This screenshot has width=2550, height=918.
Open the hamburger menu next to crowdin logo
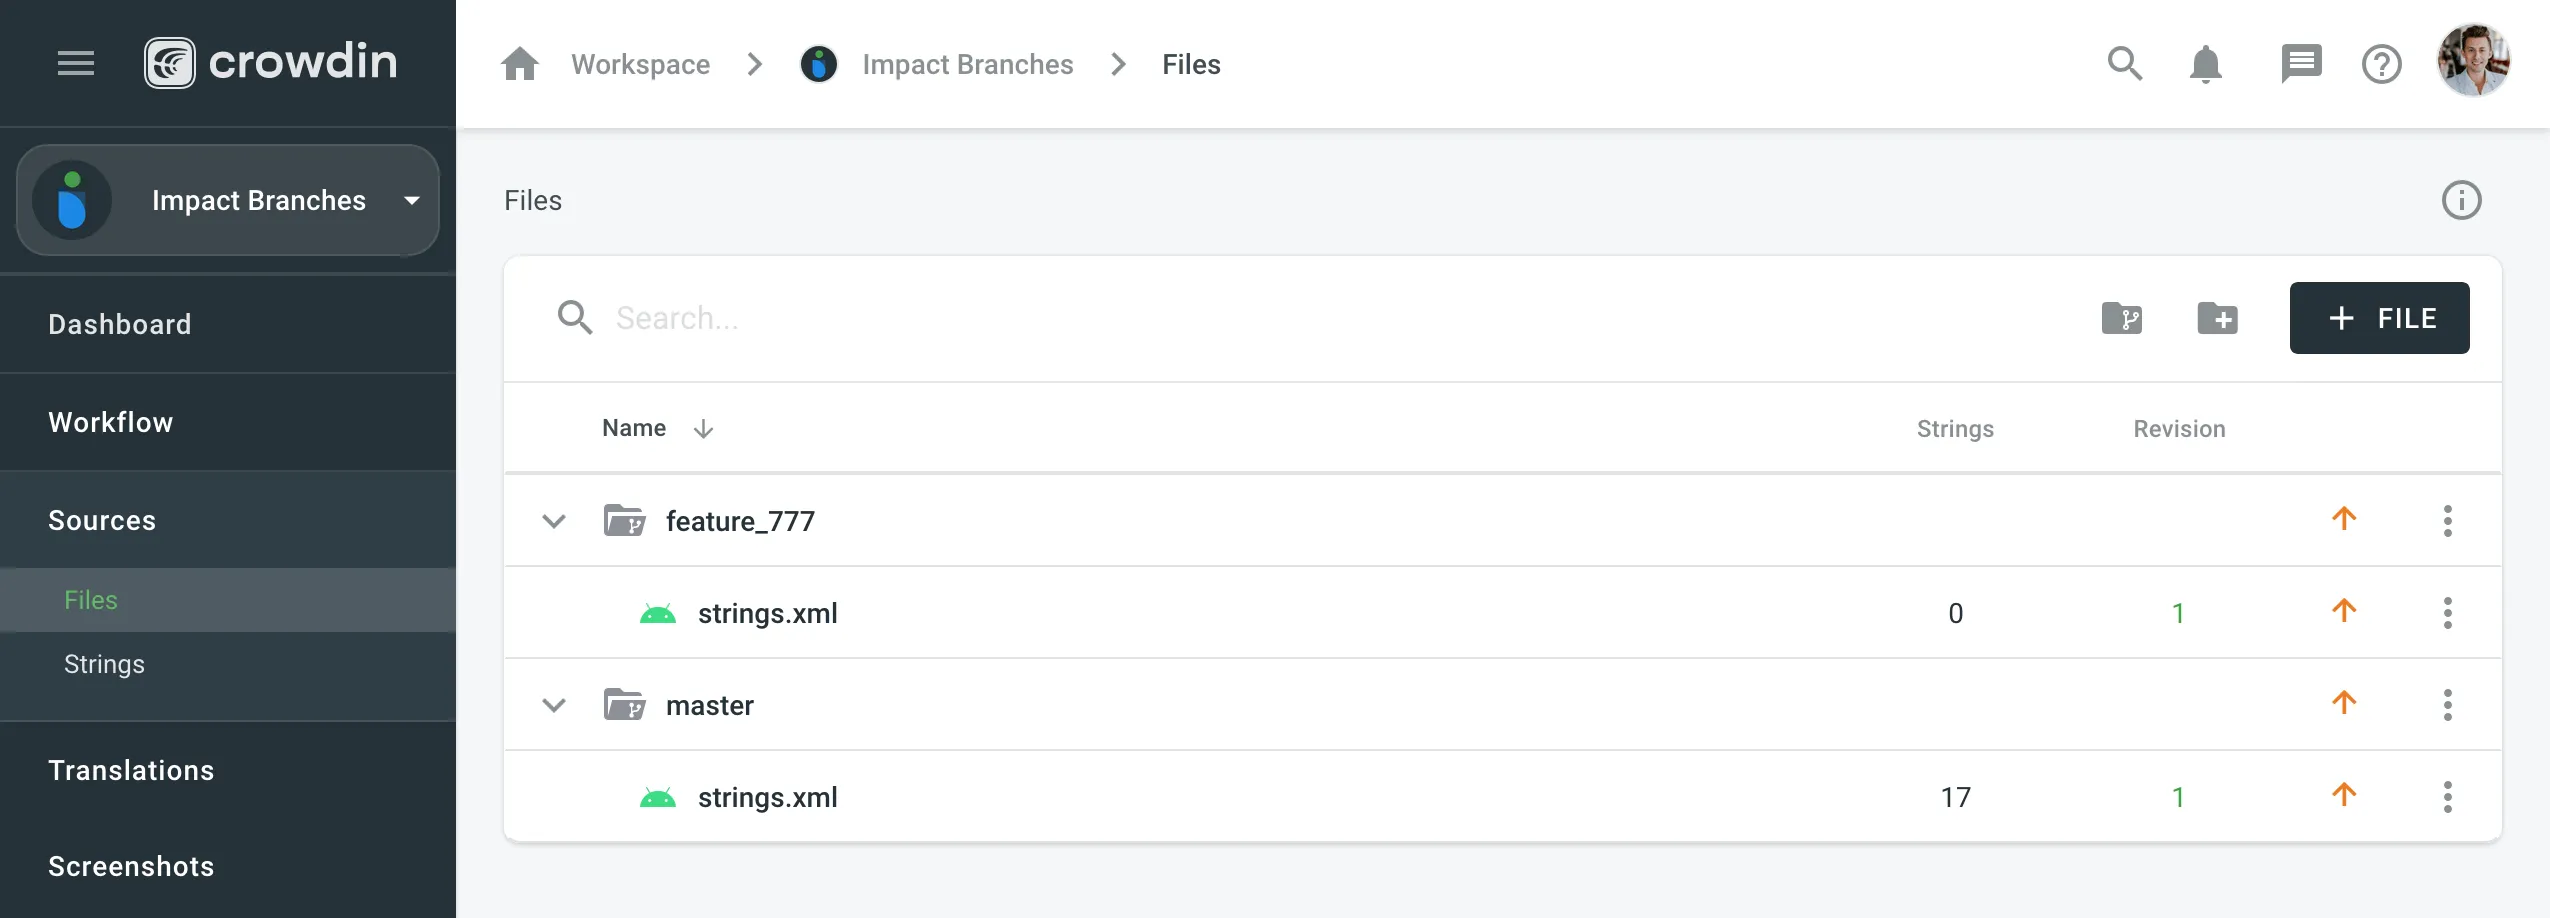point(75,63)
